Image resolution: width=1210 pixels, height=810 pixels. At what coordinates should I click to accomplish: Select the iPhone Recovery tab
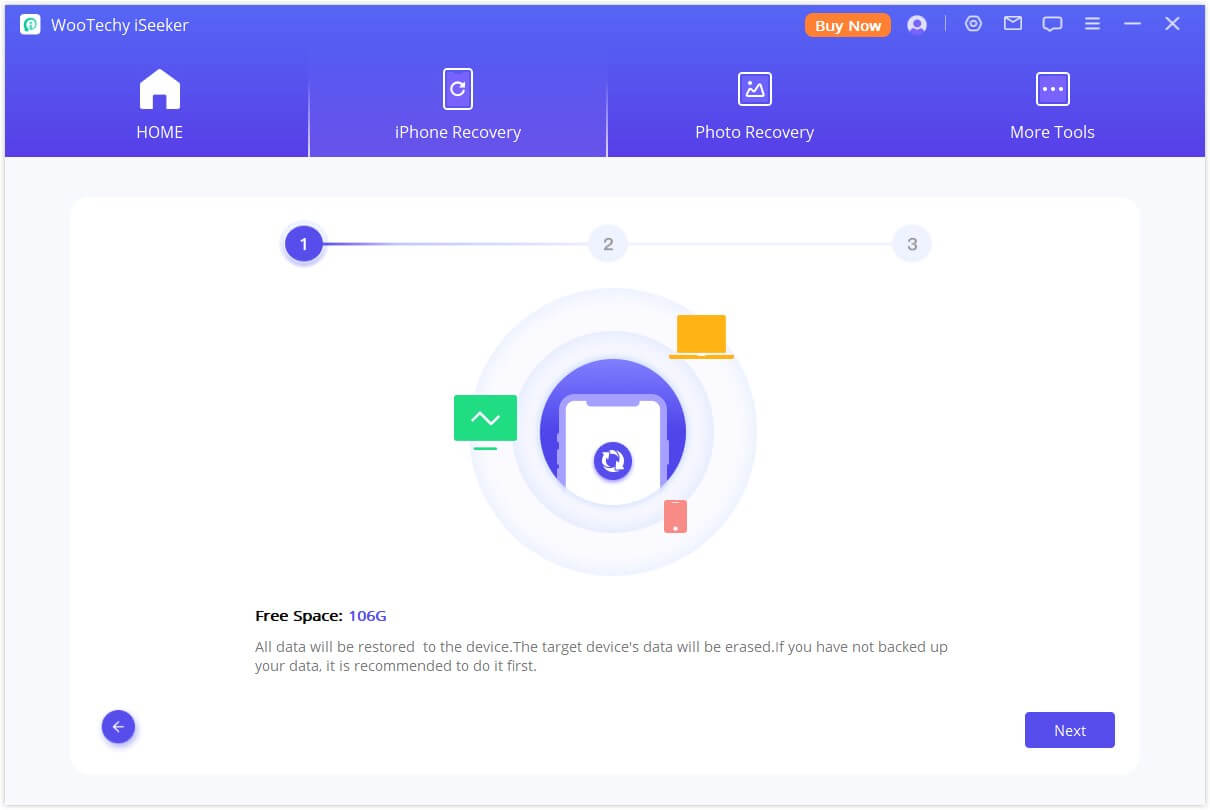[457, 105]
